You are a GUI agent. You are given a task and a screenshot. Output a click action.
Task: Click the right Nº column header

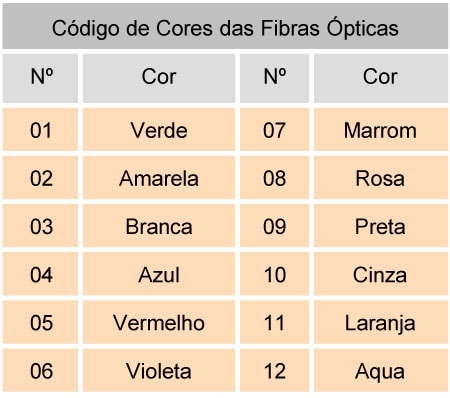tap(274, 78)
